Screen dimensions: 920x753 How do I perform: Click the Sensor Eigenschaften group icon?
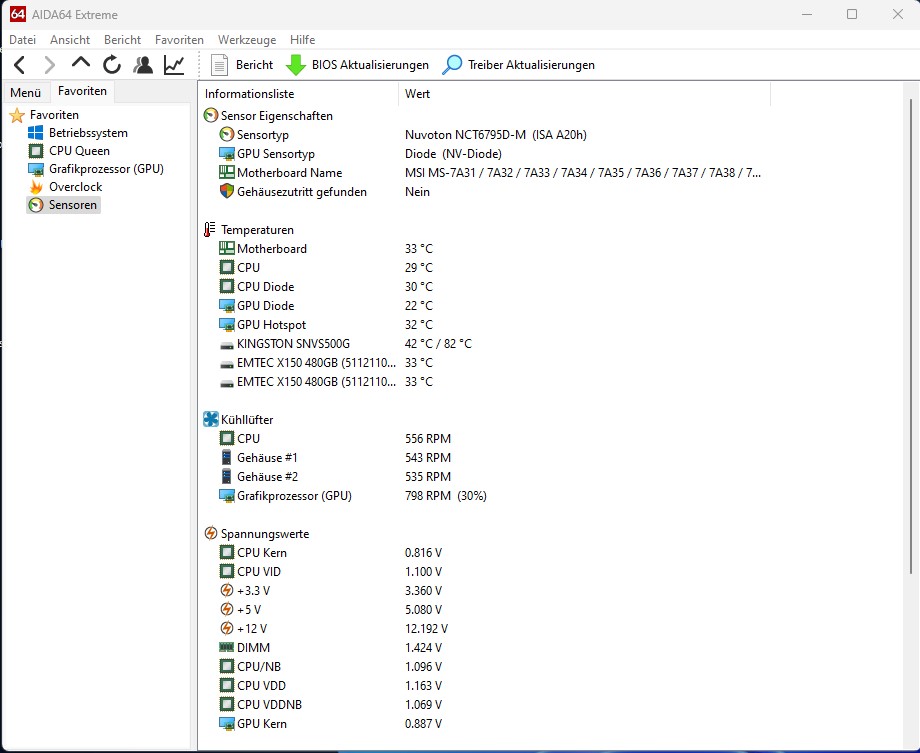point(211,116)
